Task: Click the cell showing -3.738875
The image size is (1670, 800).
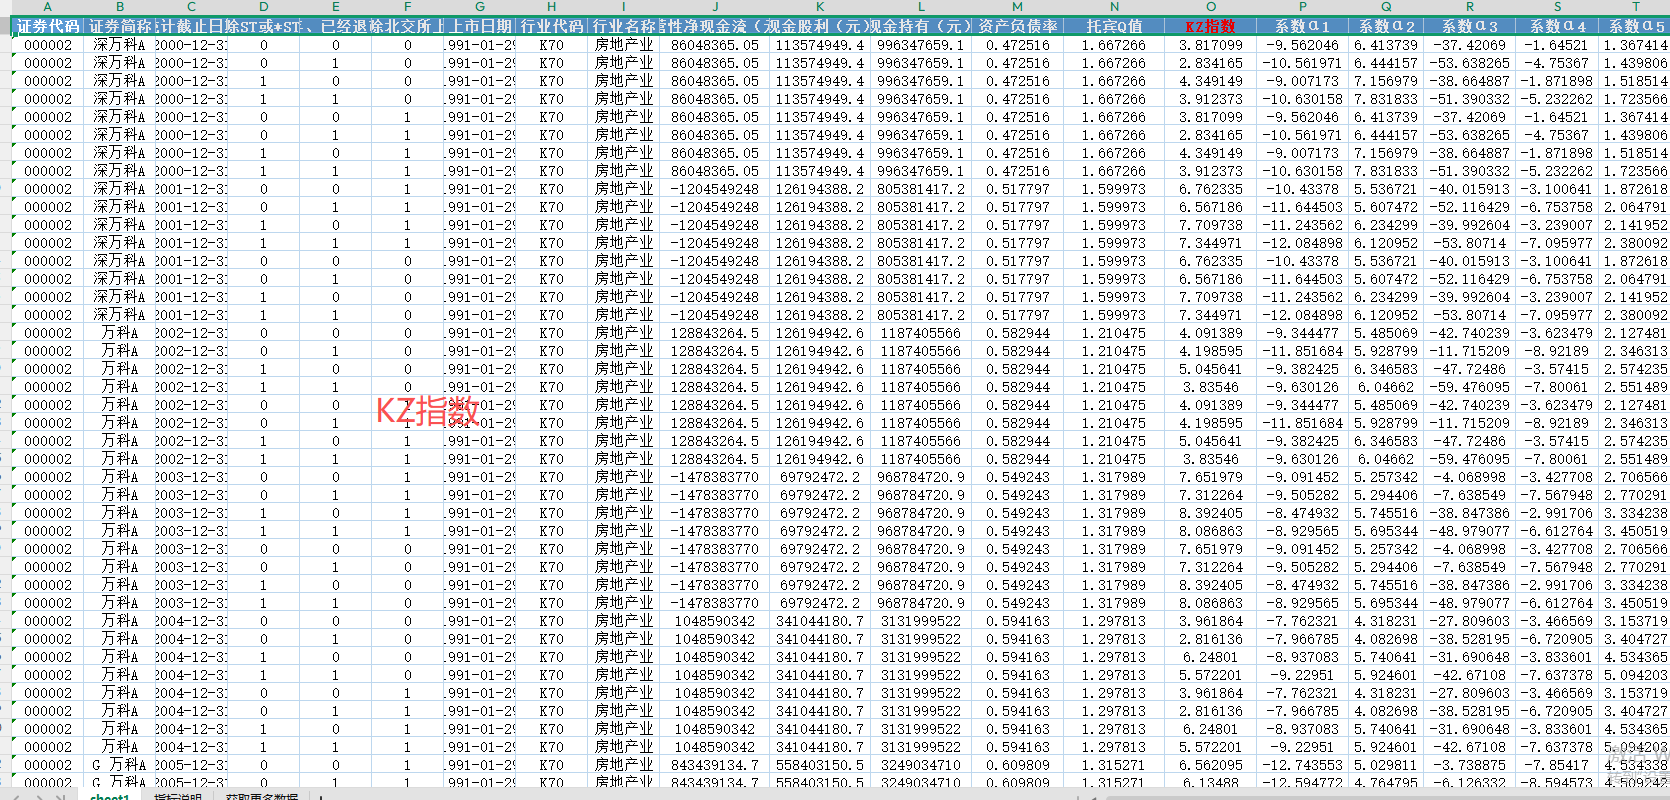Action: (x=1469, y=765)
